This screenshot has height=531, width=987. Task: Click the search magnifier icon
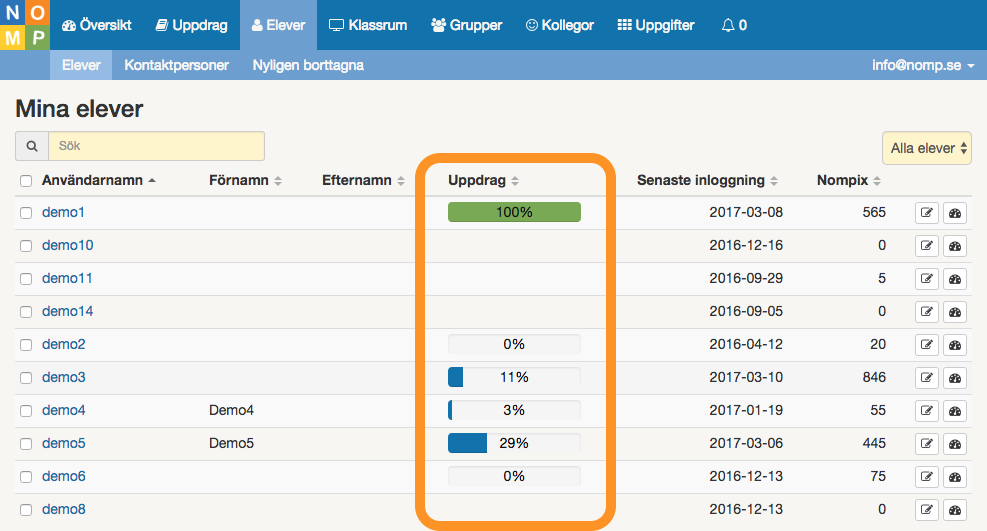(31, 146)
